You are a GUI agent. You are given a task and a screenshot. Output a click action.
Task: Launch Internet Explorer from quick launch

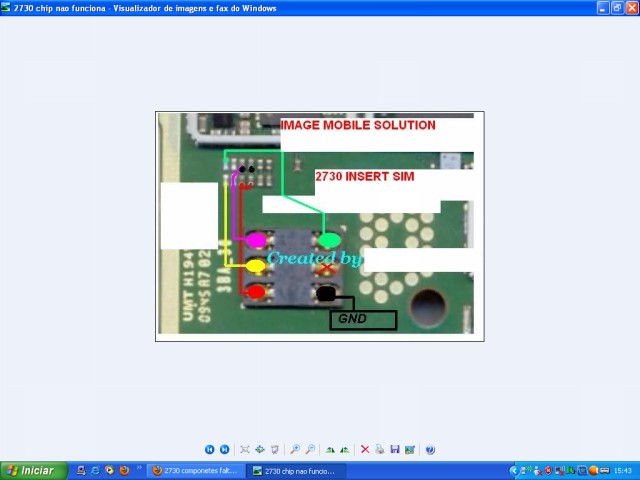tap(95, 471)
